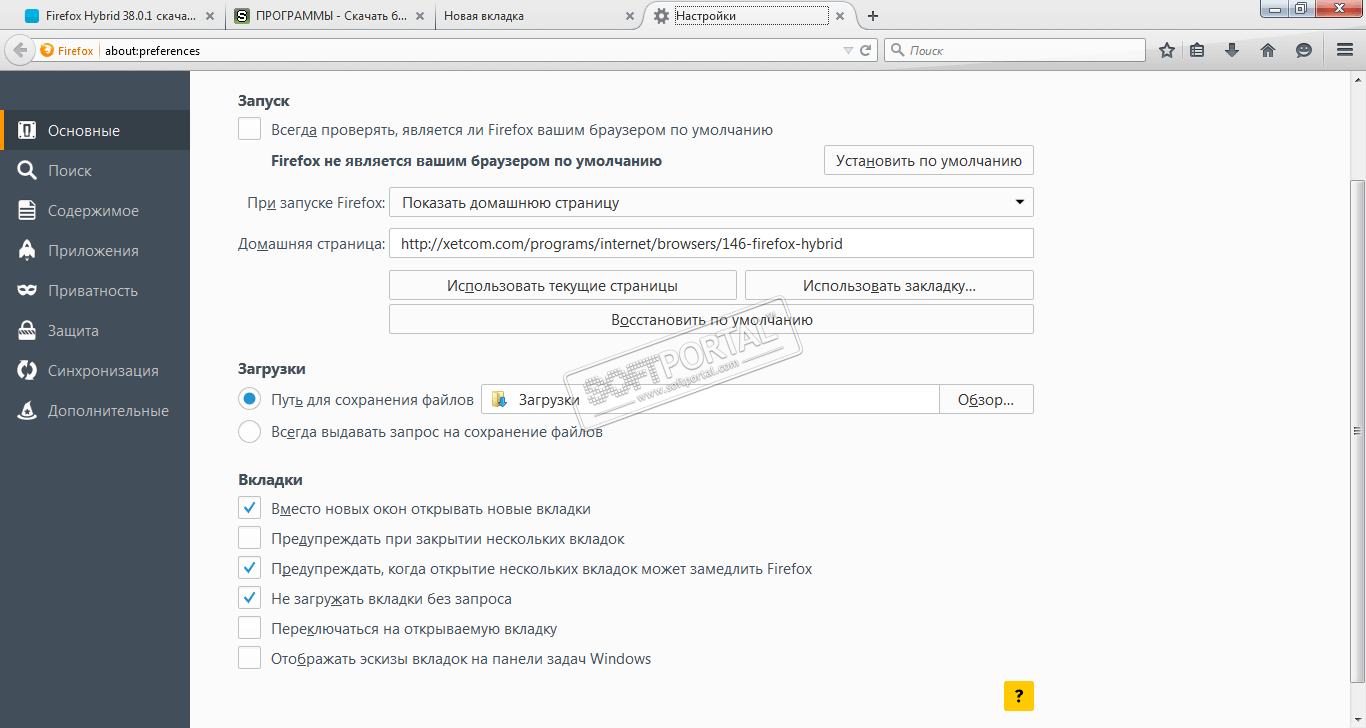Open Приватность settings category
This screenshot has width=1366, height=728.
coord(95,290)
